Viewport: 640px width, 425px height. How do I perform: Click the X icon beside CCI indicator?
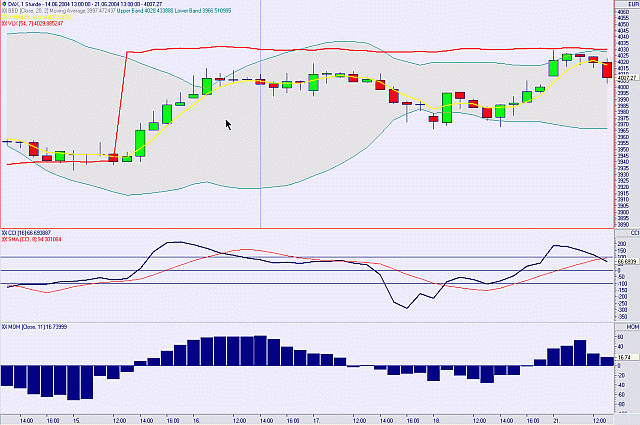point(4,233)
